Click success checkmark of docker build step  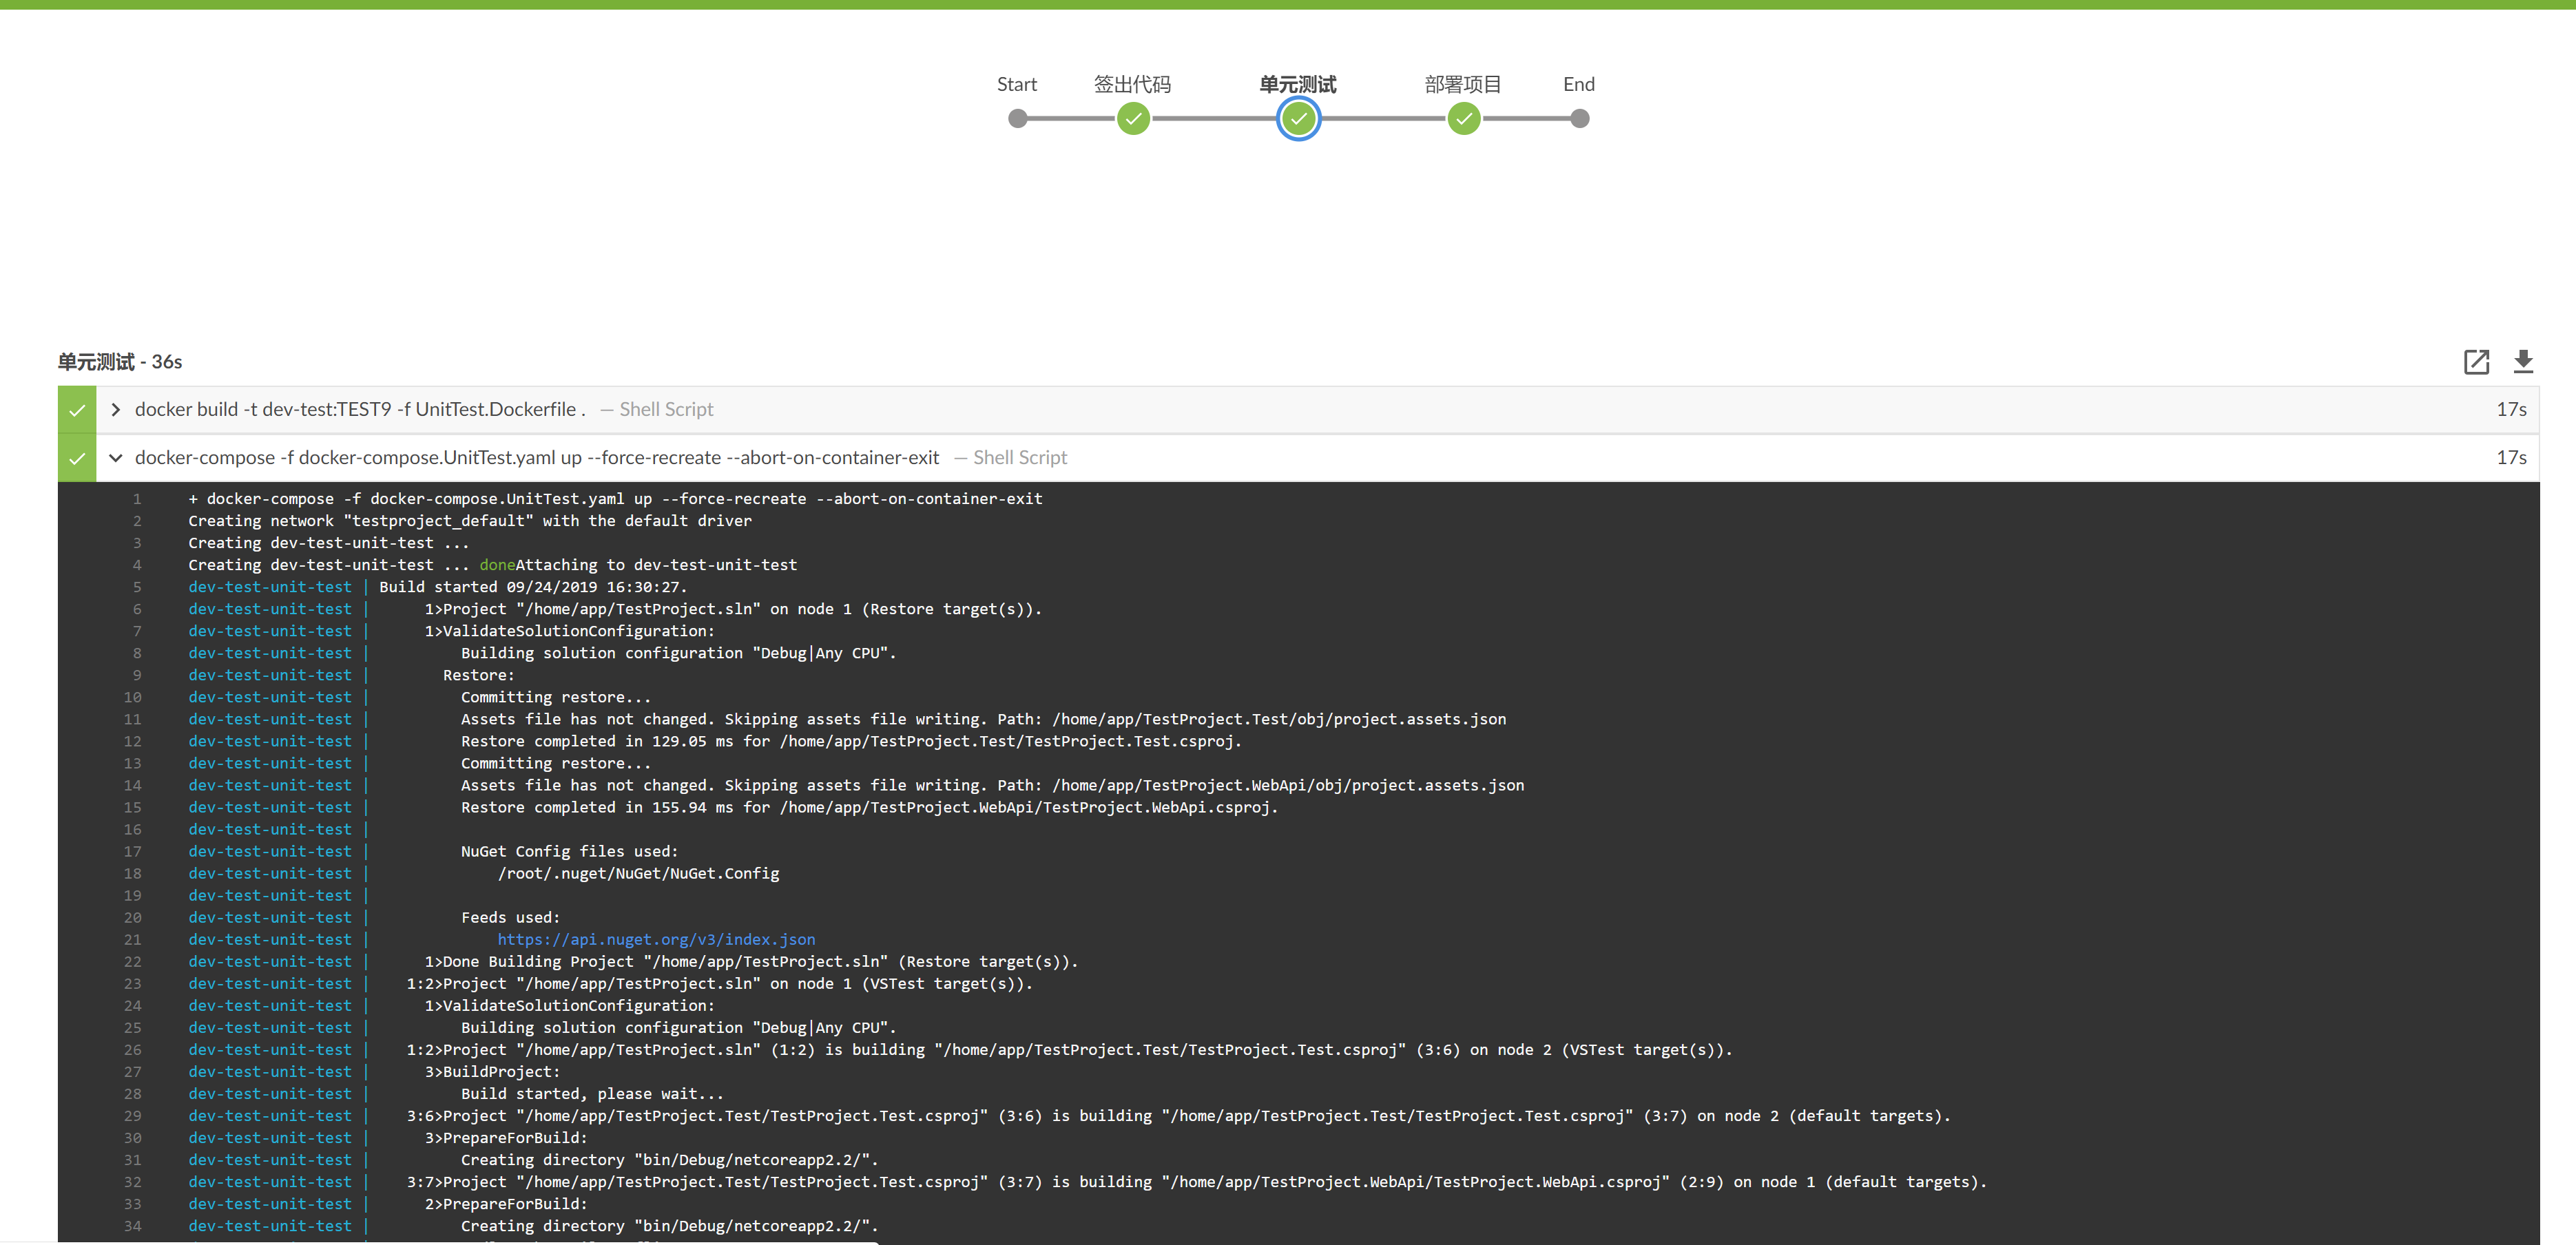point(77,410)
